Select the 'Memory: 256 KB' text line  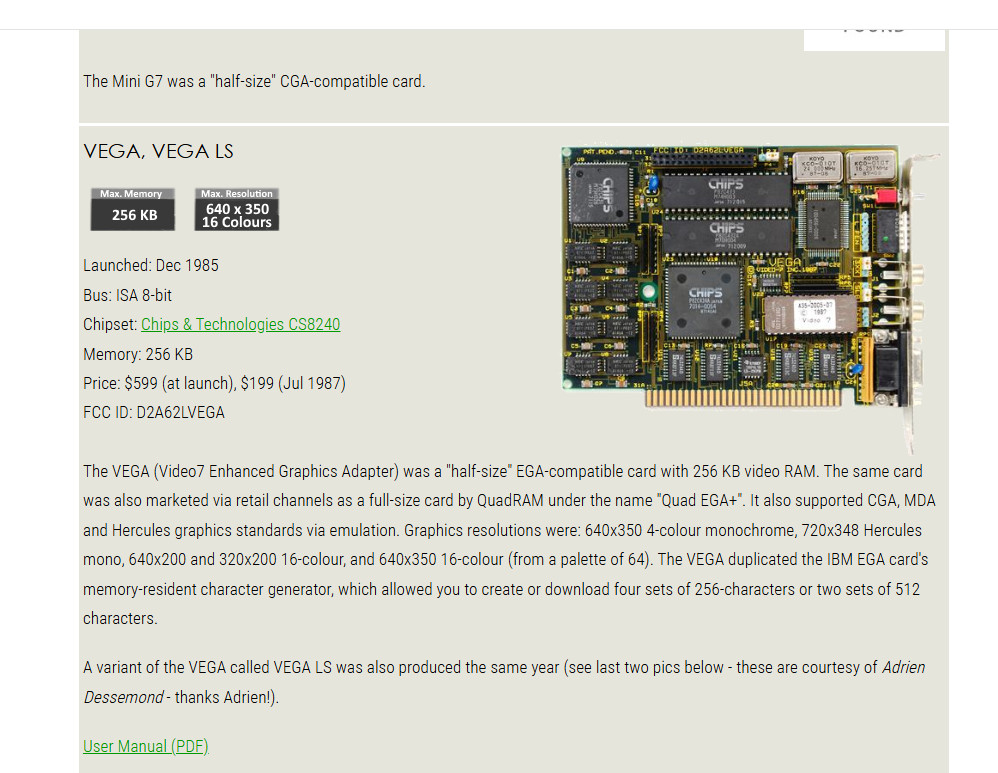tap(138, 354)
